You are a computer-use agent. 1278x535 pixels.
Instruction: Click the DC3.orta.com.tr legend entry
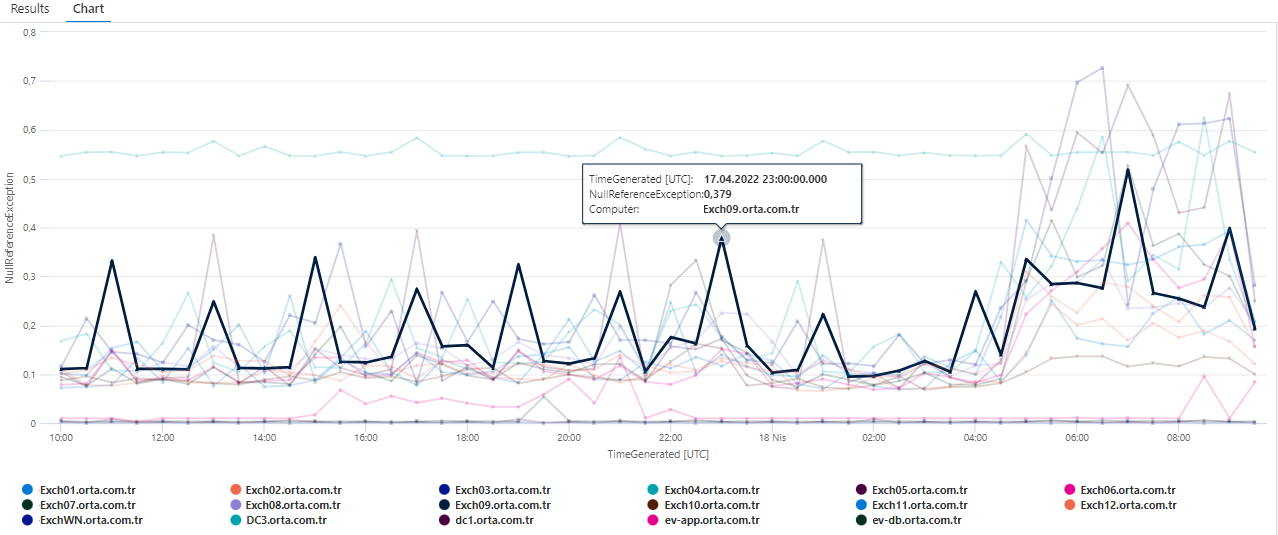[279, 520]
